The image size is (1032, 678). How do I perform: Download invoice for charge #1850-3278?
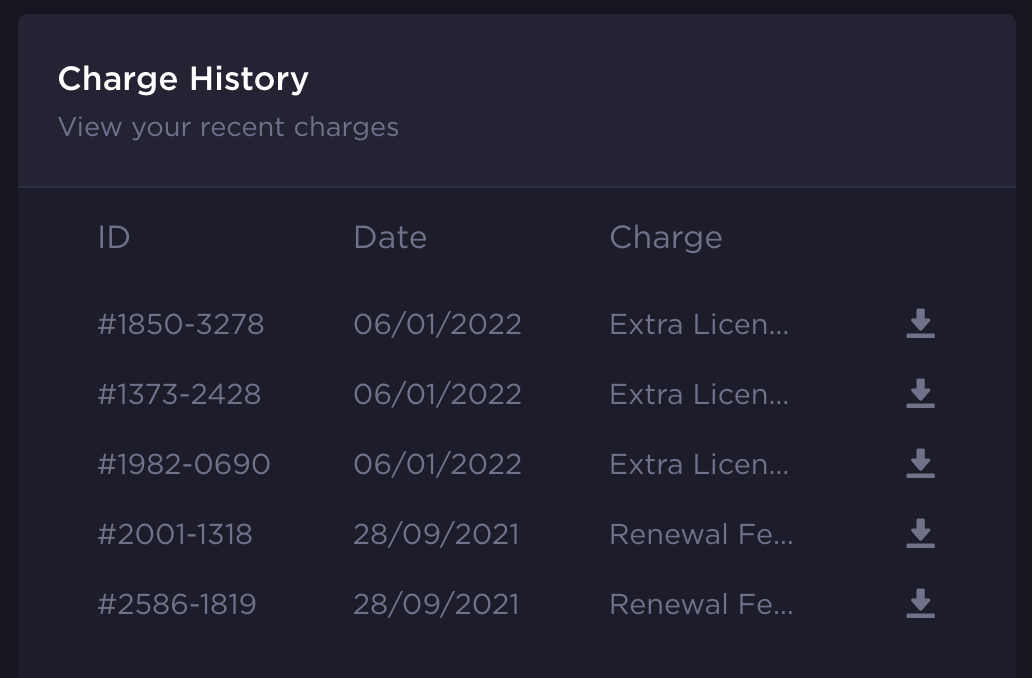(920, 323)
